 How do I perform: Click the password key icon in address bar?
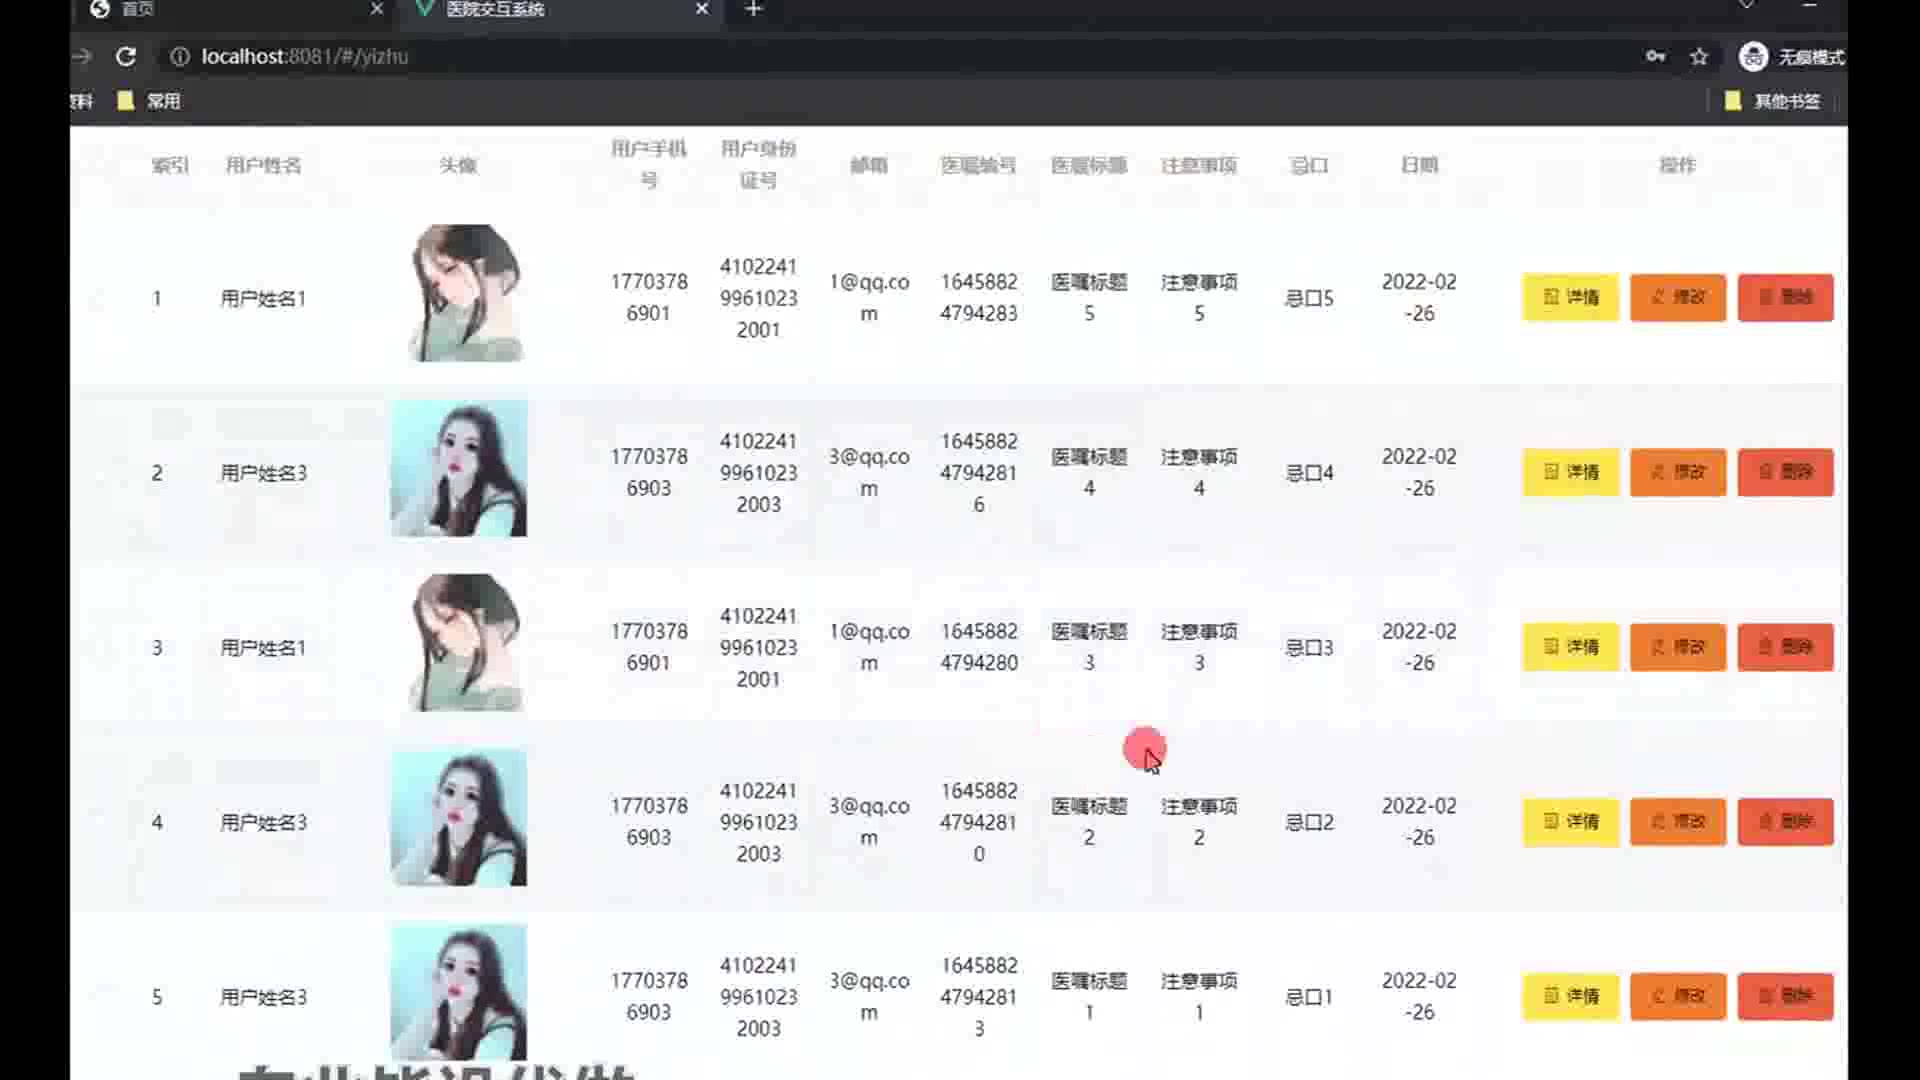coord(1655,57)
